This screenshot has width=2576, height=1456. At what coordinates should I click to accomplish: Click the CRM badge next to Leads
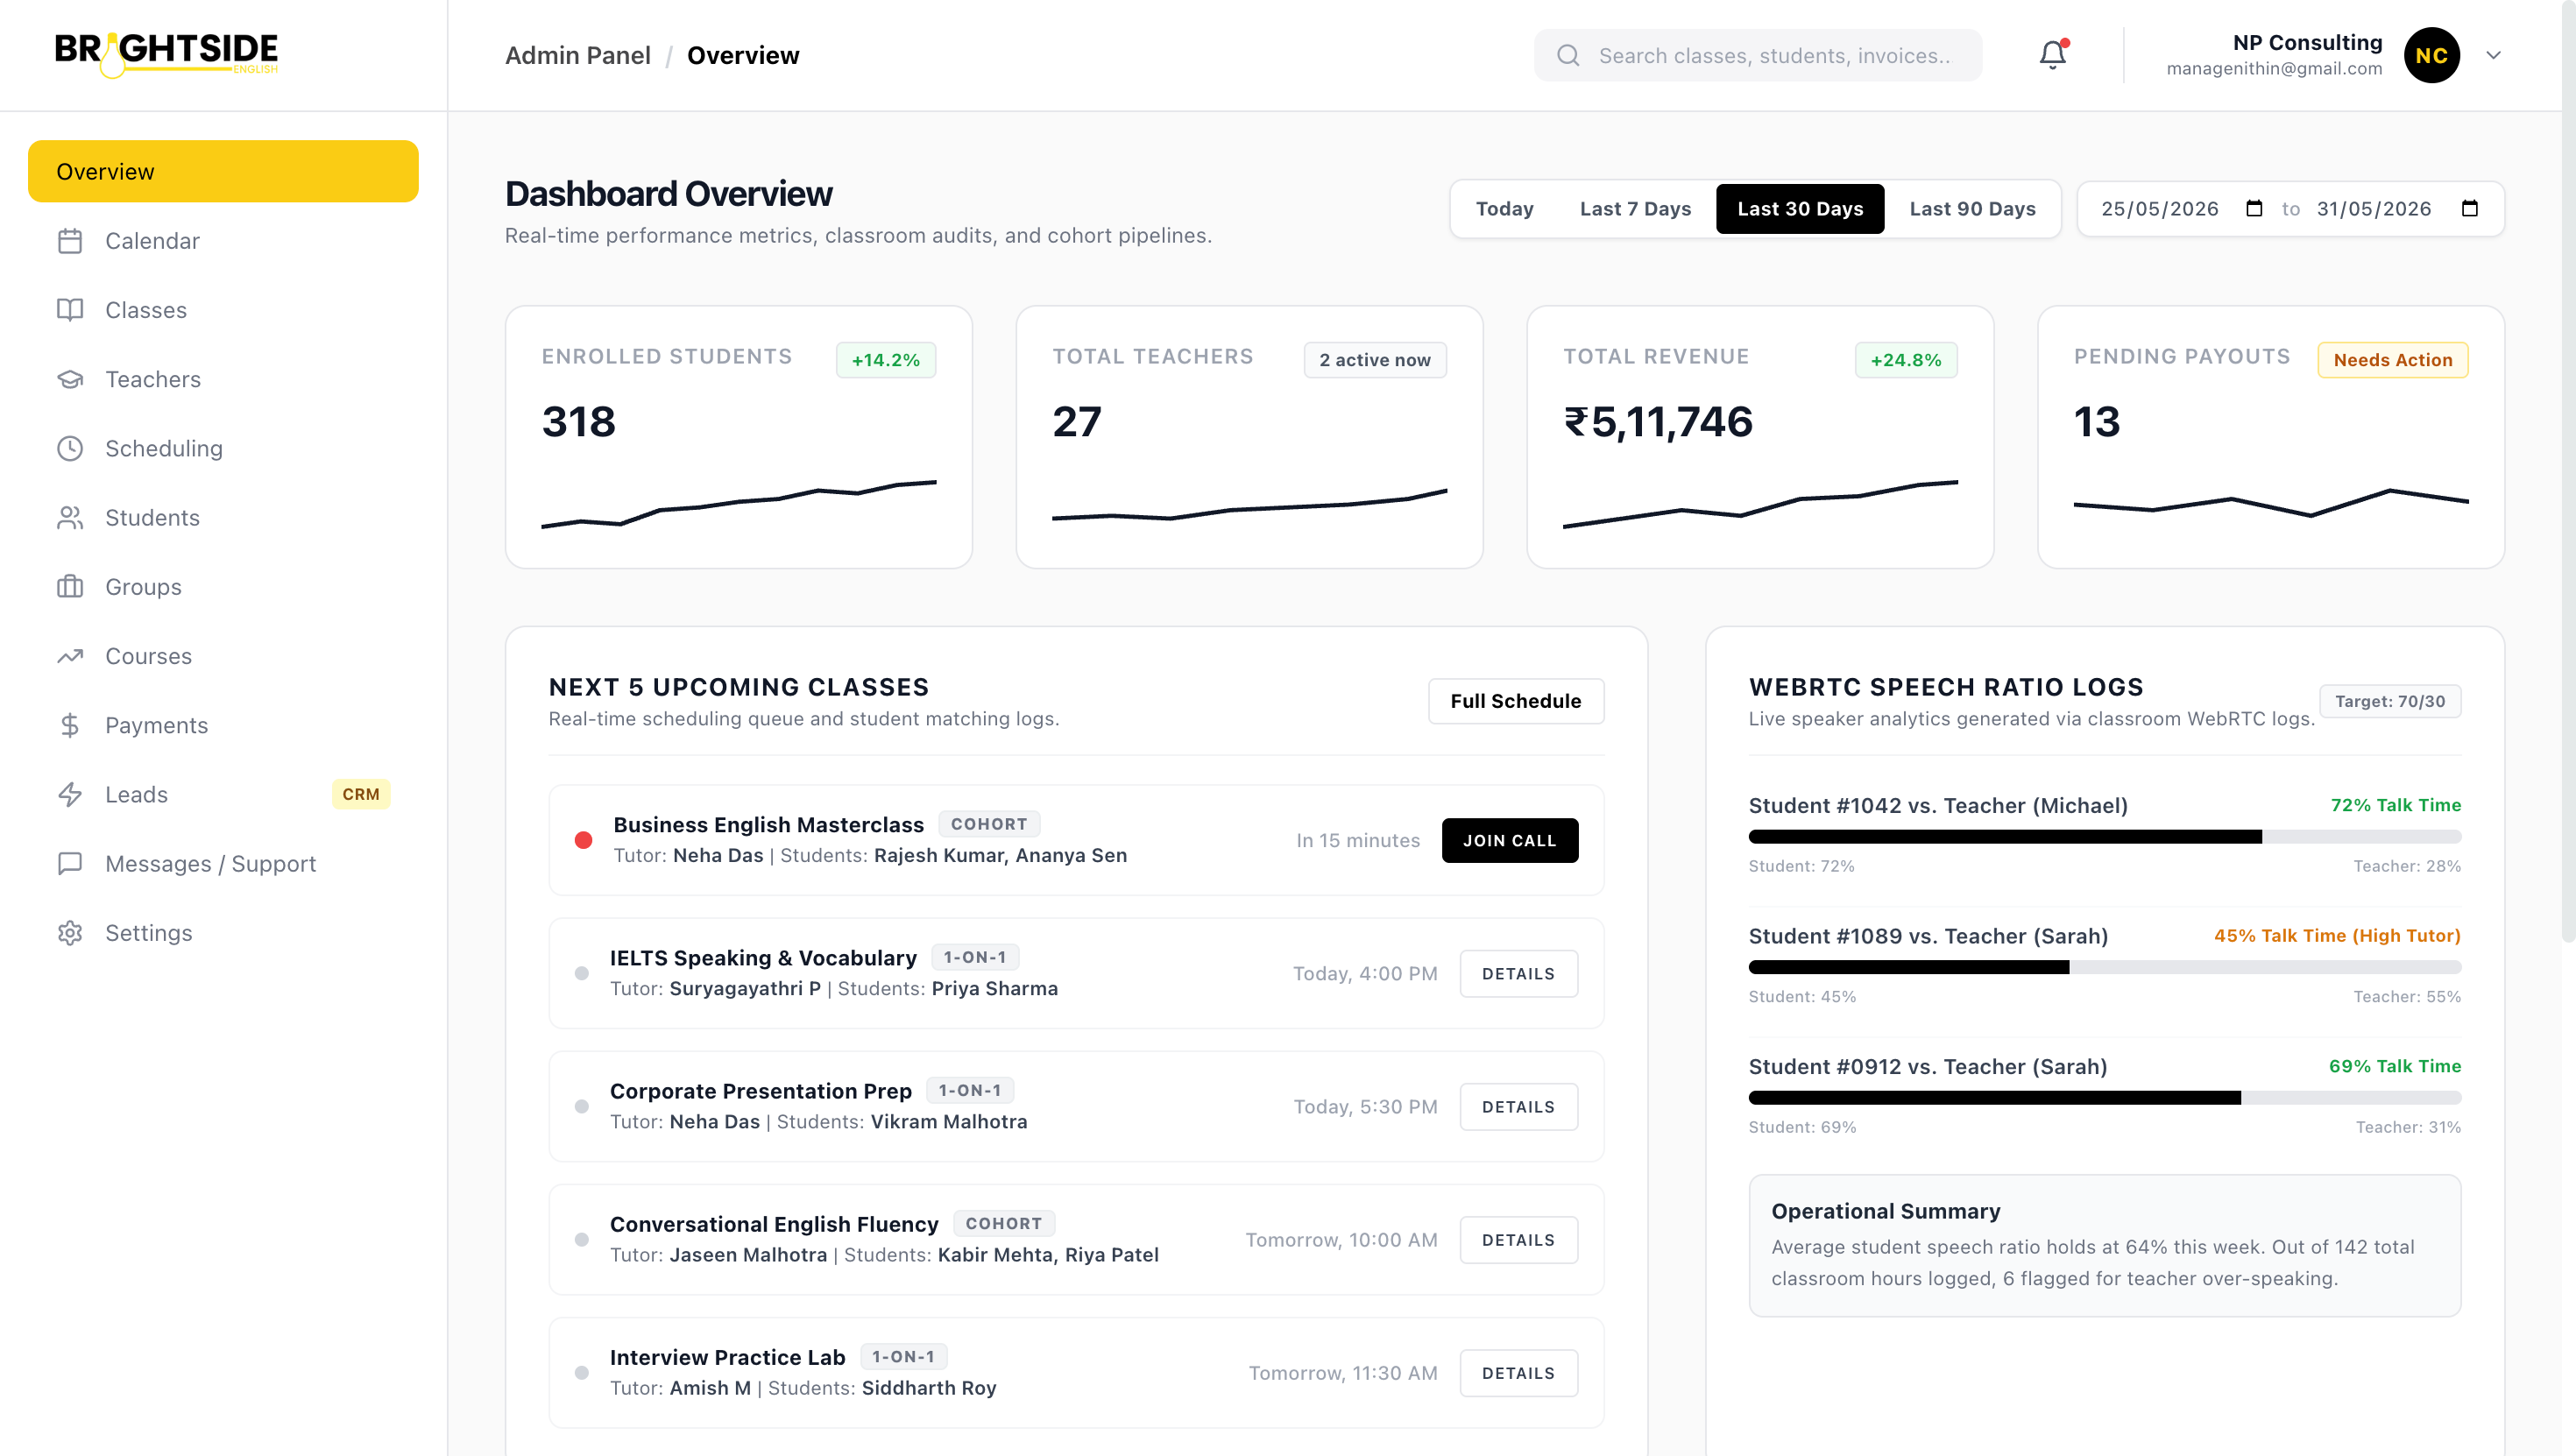coord(361,794)
